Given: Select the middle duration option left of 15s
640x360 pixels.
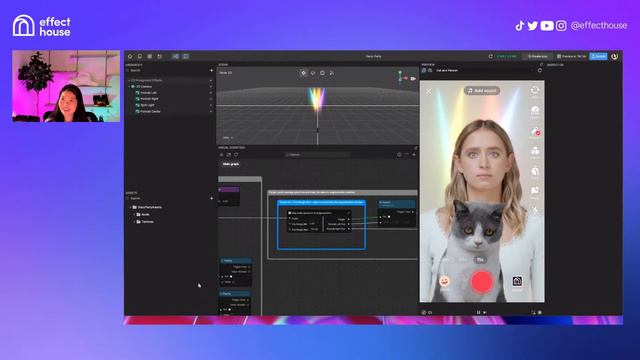Looking at the screenshot, I should [463, 260].
